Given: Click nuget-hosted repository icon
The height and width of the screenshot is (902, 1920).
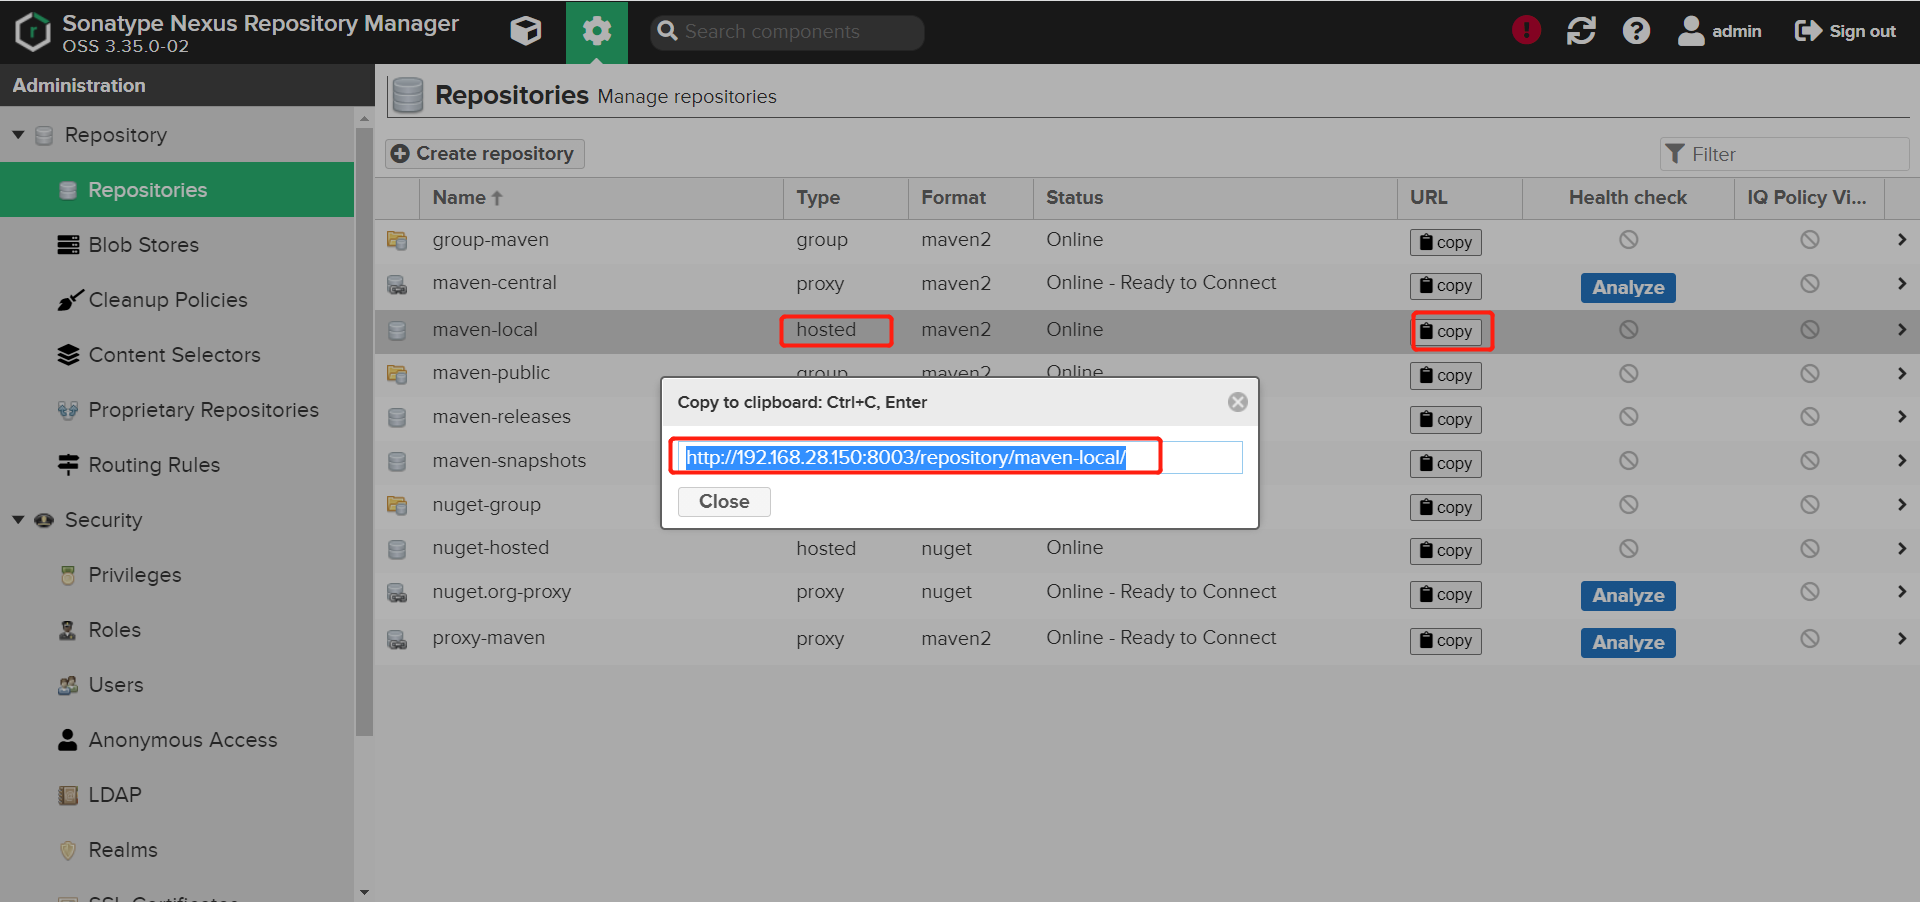Looking at the screenshot, I should (397, 550).
